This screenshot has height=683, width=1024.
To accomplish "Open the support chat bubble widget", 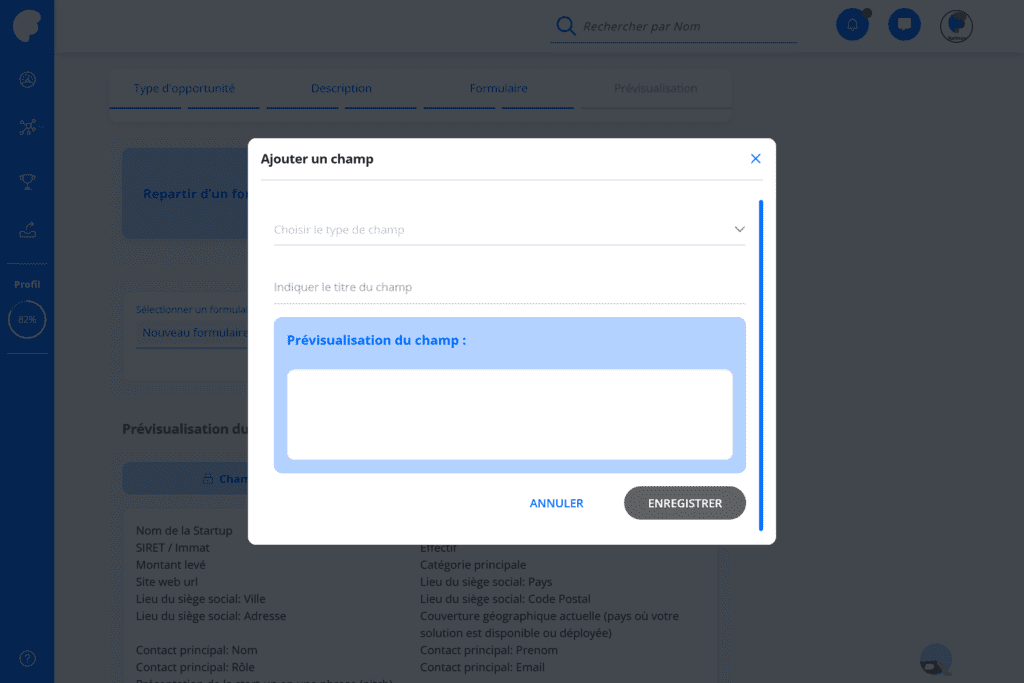I will click(936, 660).
